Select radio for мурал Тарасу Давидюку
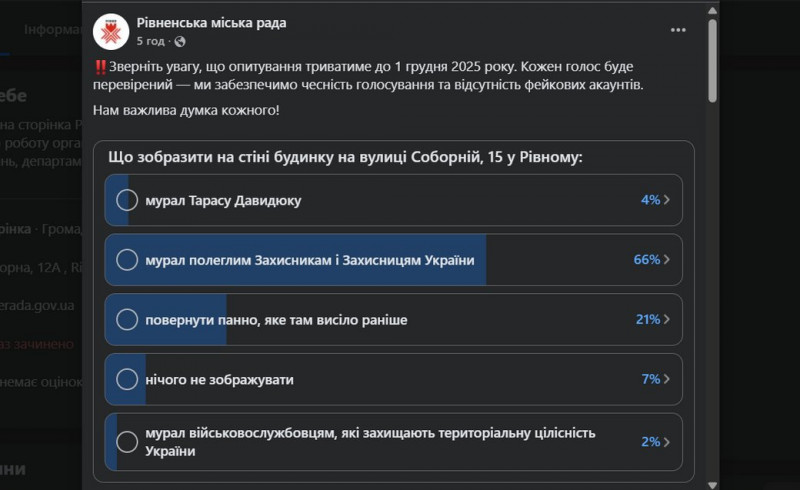The width and height of the screenshot is (800, 490). (x=127, y=200)
